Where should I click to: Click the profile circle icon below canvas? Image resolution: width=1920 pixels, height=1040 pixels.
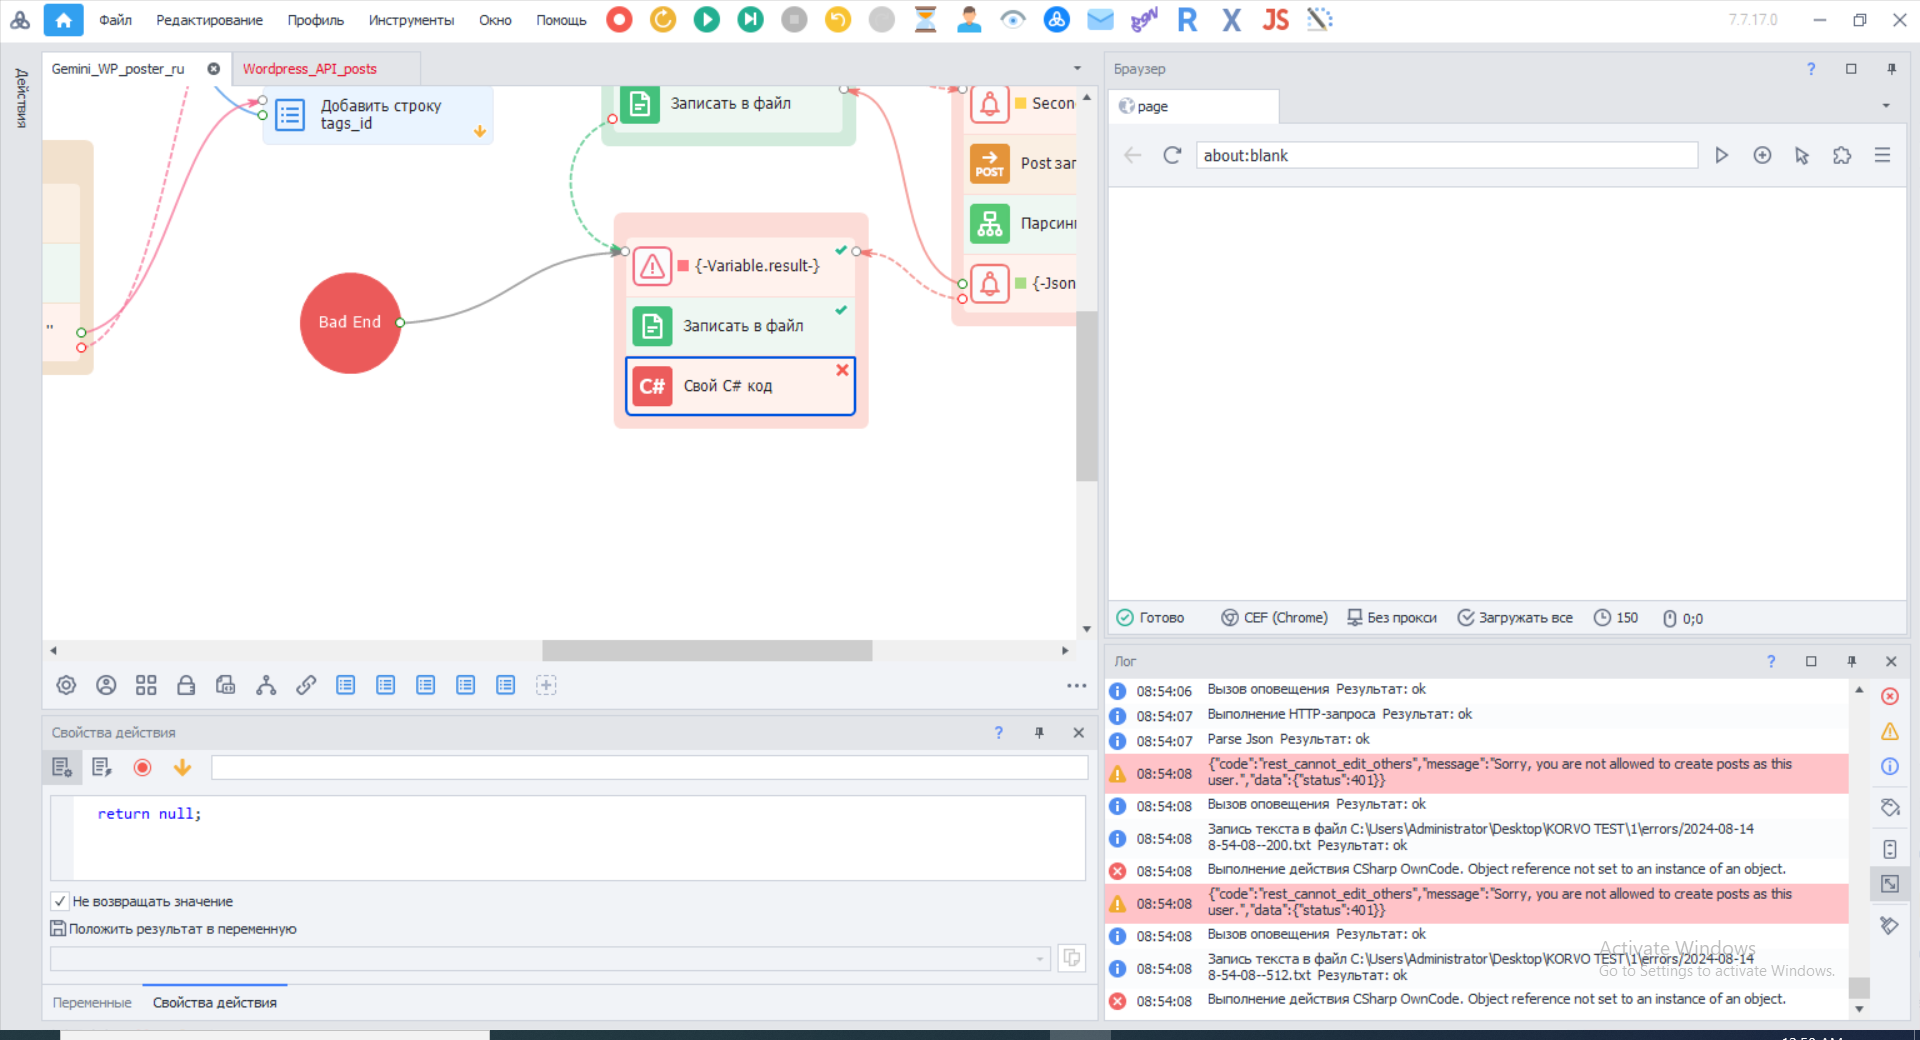106,685
